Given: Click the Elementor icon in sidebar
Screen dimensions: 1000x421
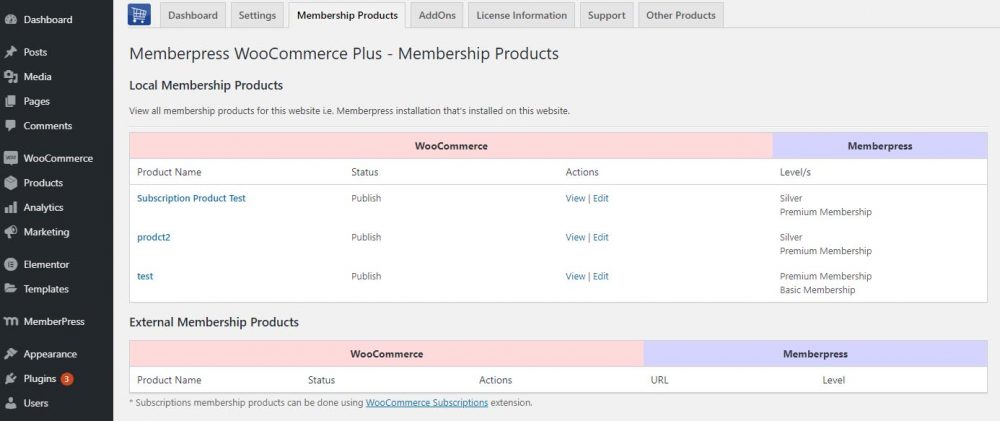Looking at the screenshot, I should tap(11, 265).
